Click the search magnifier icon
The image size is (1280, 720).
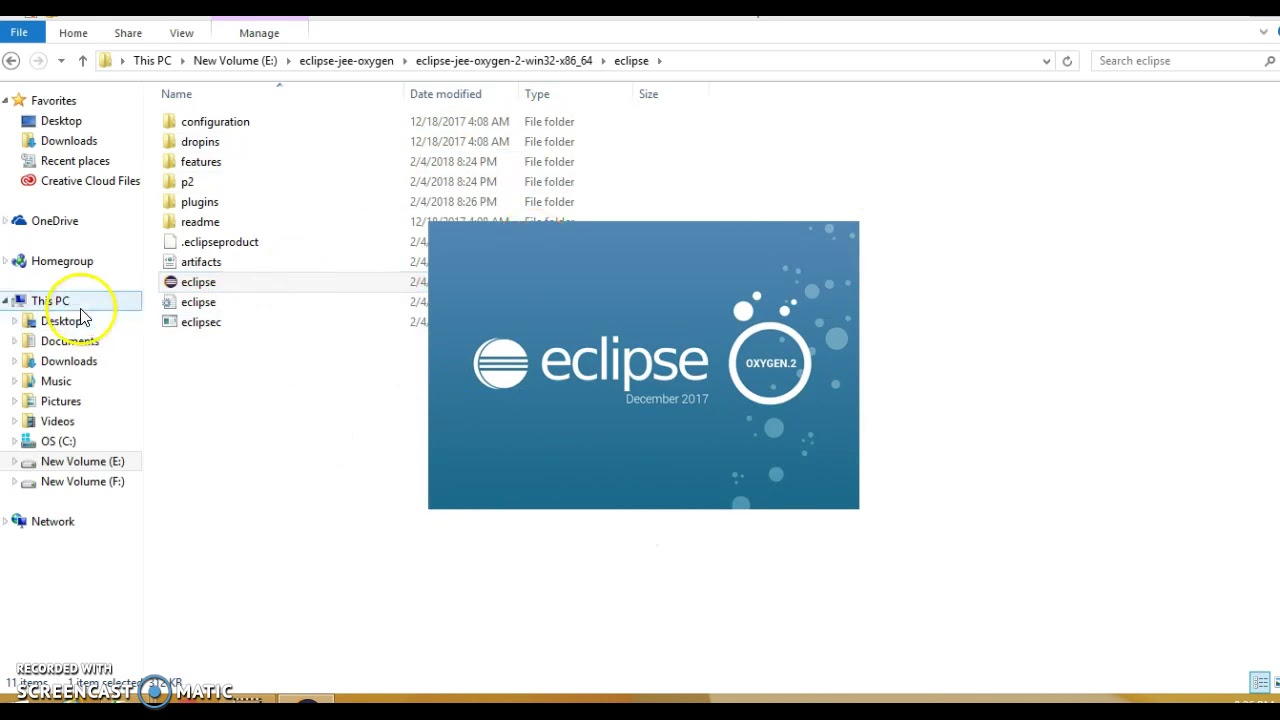point(1270,61)
